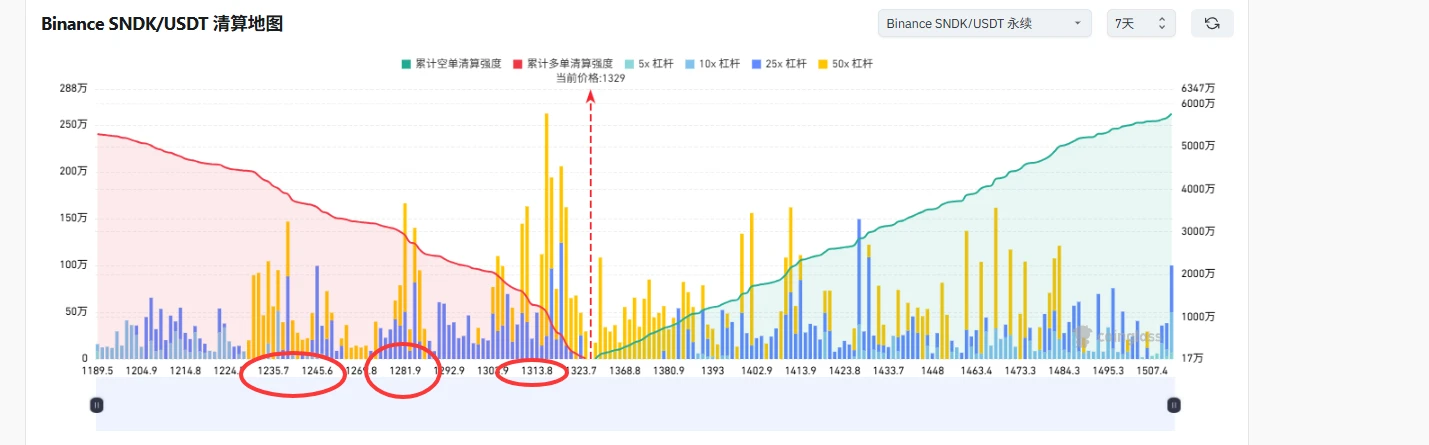The height and width of the screenshot is (445, 1429).
Task: Toggle the 累计多单清算强度 legend item
Action: (562, 64)
